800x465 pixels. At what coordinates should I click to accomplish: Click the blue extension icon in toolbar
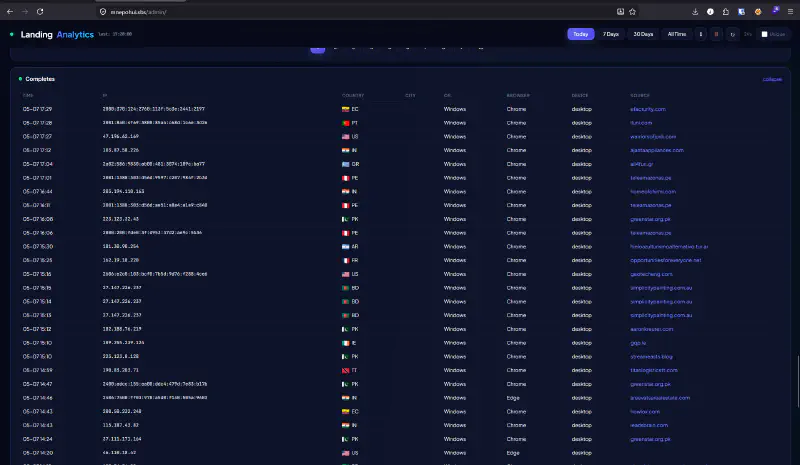[x=741, y=12]
